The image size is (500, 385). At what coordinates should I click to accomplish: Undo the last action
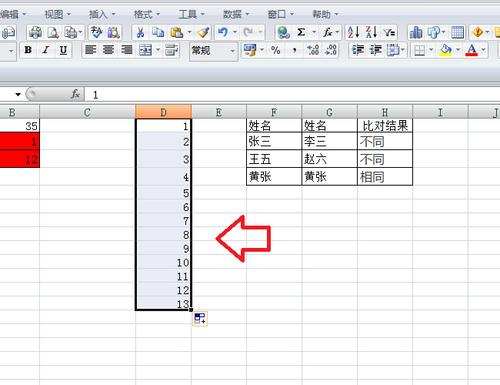[223, 32]
